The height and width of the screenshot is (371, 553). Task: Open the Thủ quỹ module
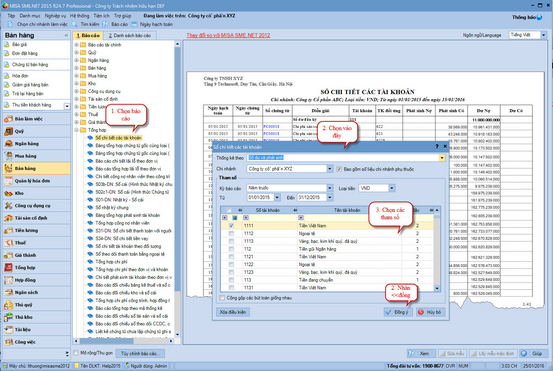click(x=36, y=305)
